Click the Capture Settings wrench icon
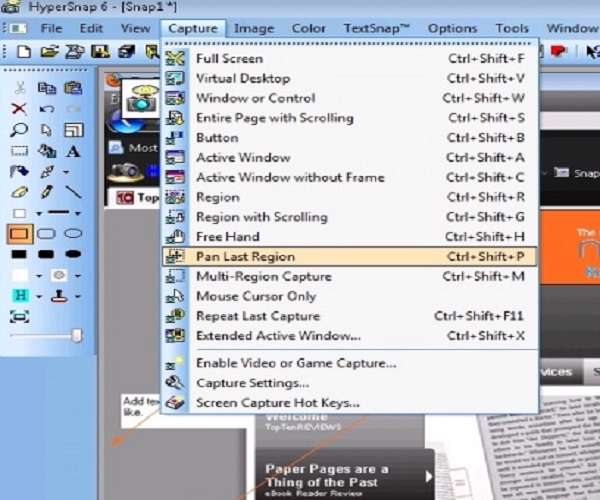Image resolution: width=600 pixels, height=500 pixels. pos(175,383)
